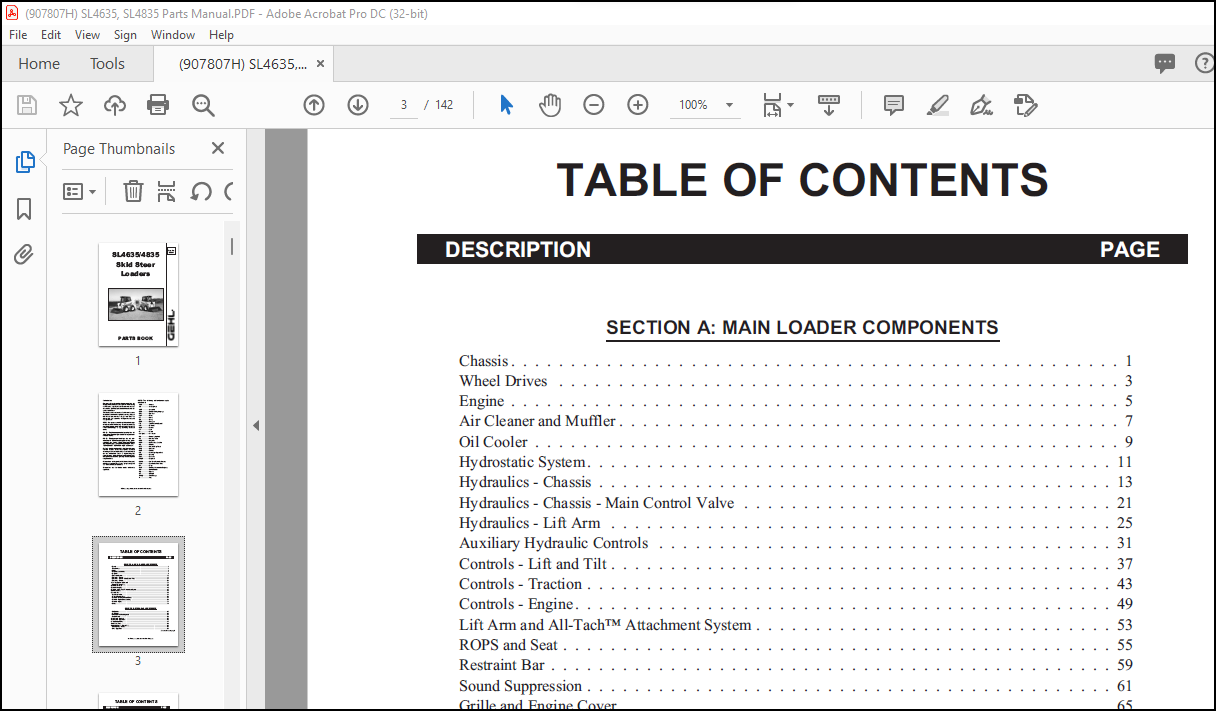Open notifications chat bubble icon
1216x711 pixels.
click(1165, 64)
